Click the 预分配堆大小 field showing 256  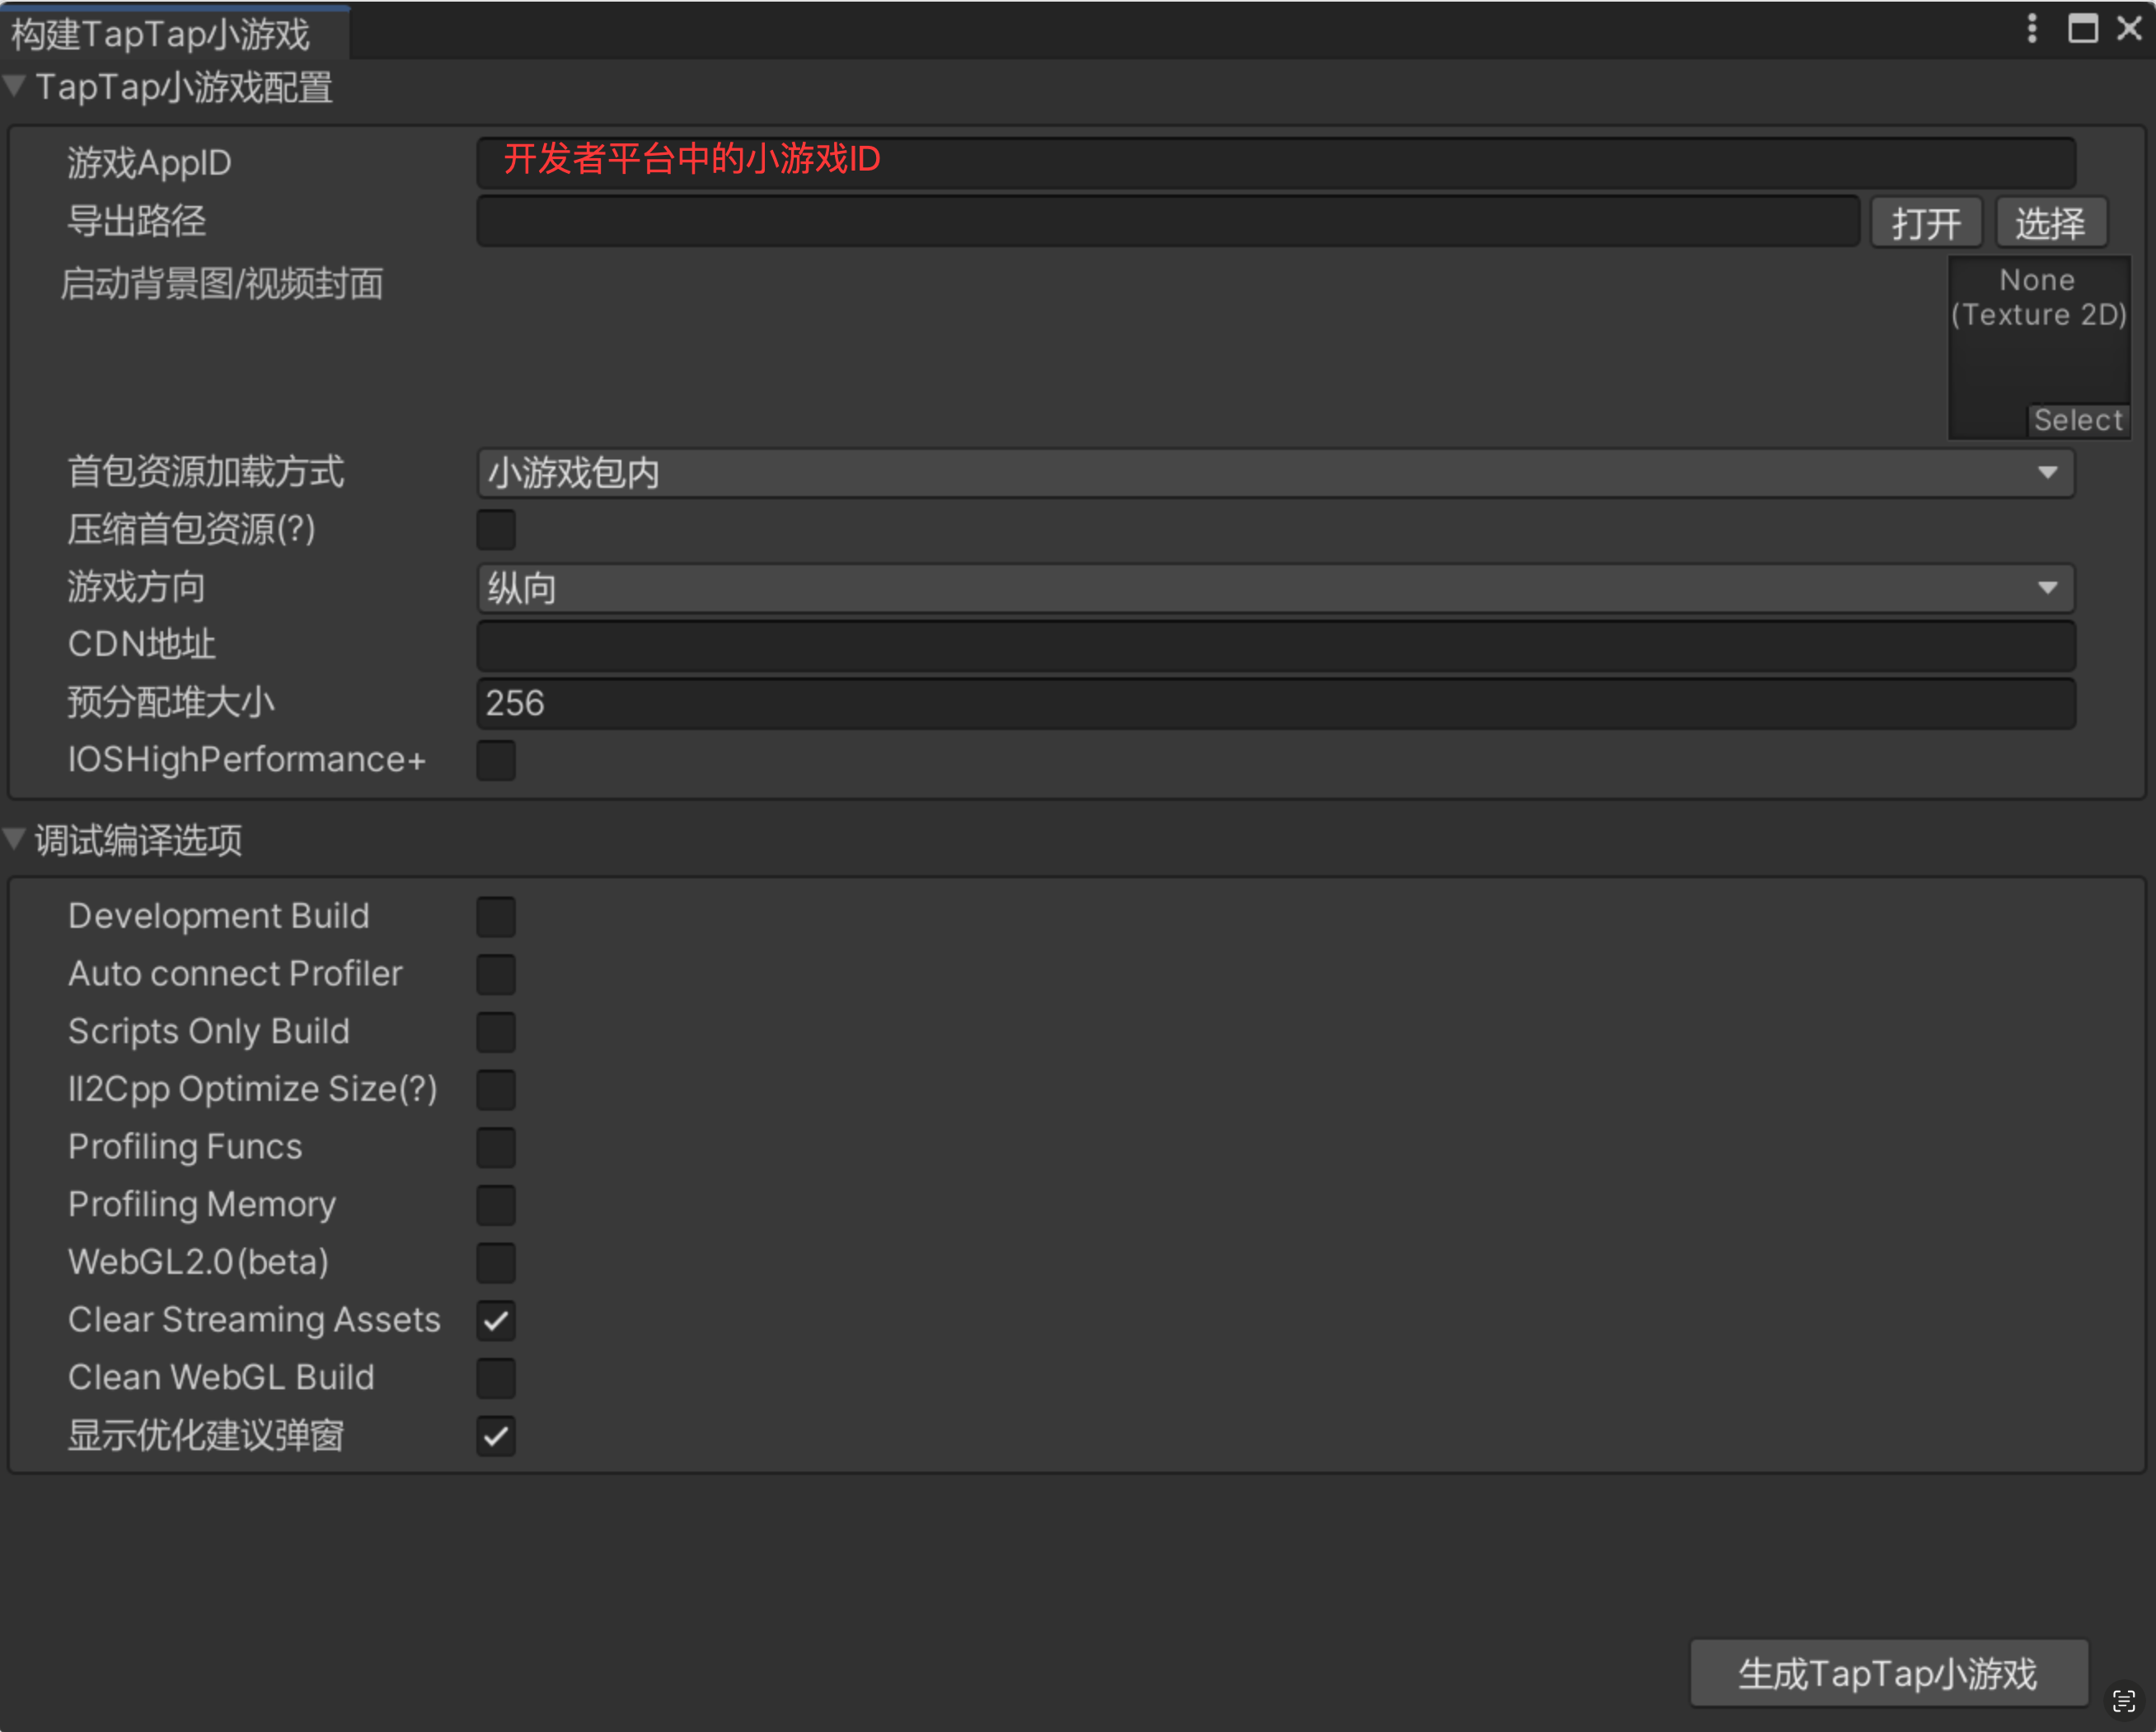1276,703
